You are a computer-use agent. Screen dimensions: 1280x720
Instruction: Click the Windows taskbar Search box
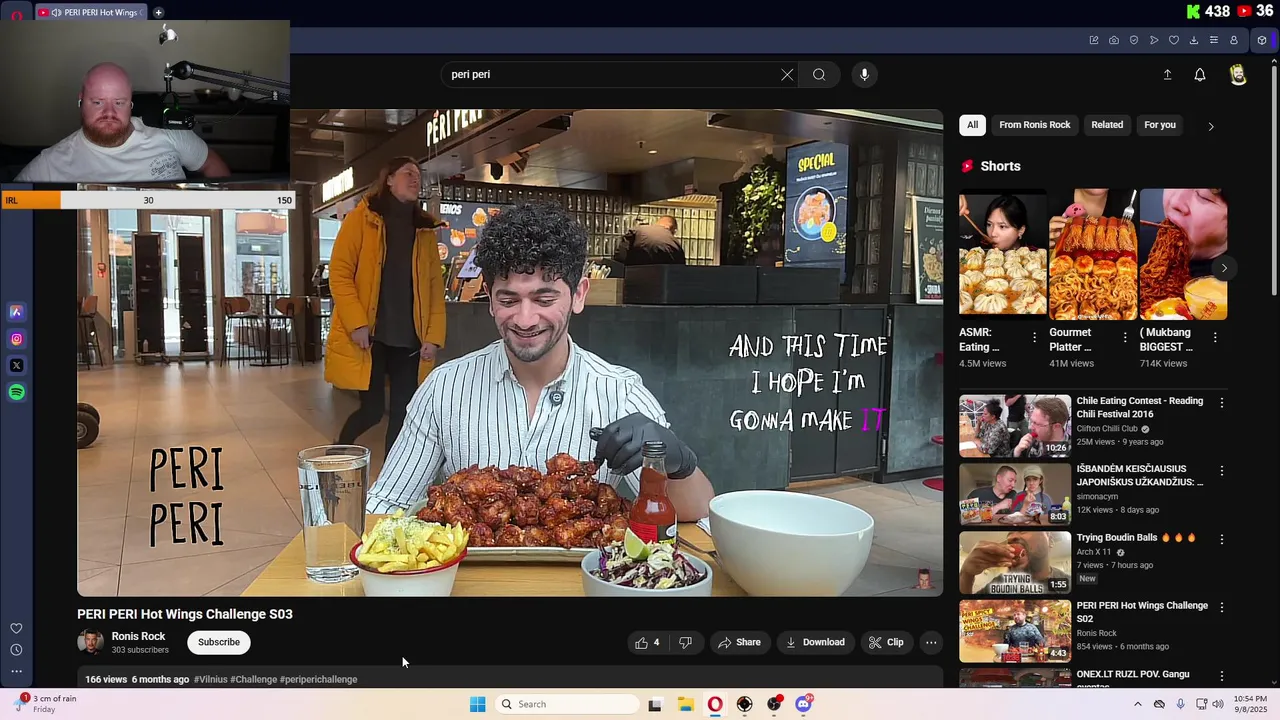coord(566,704)
